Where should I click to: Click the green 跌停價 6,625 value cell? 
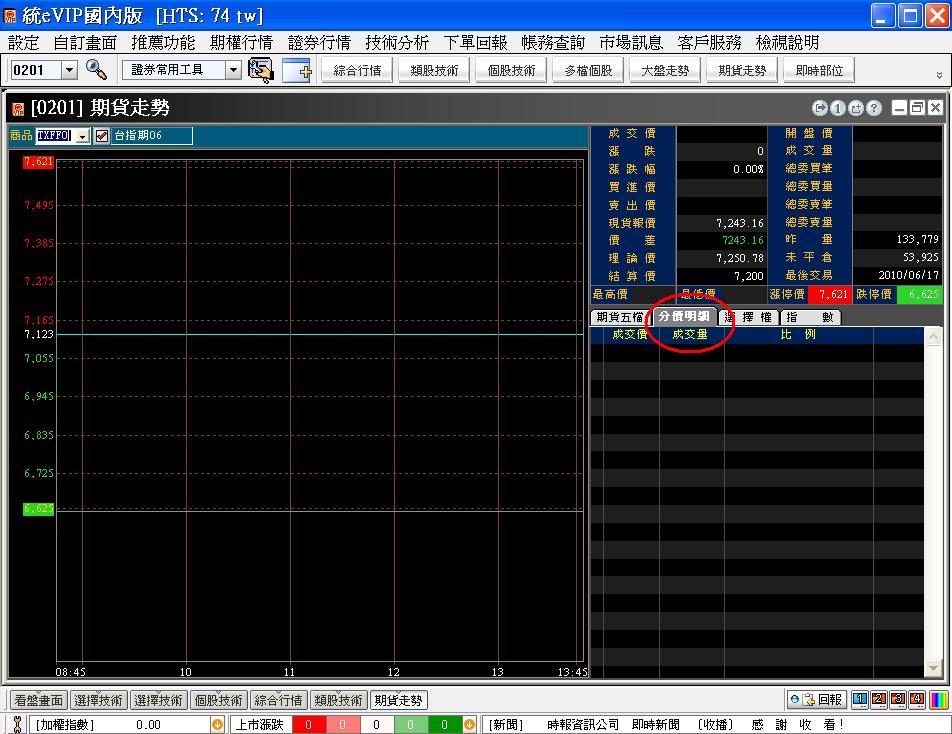(919, 294)
